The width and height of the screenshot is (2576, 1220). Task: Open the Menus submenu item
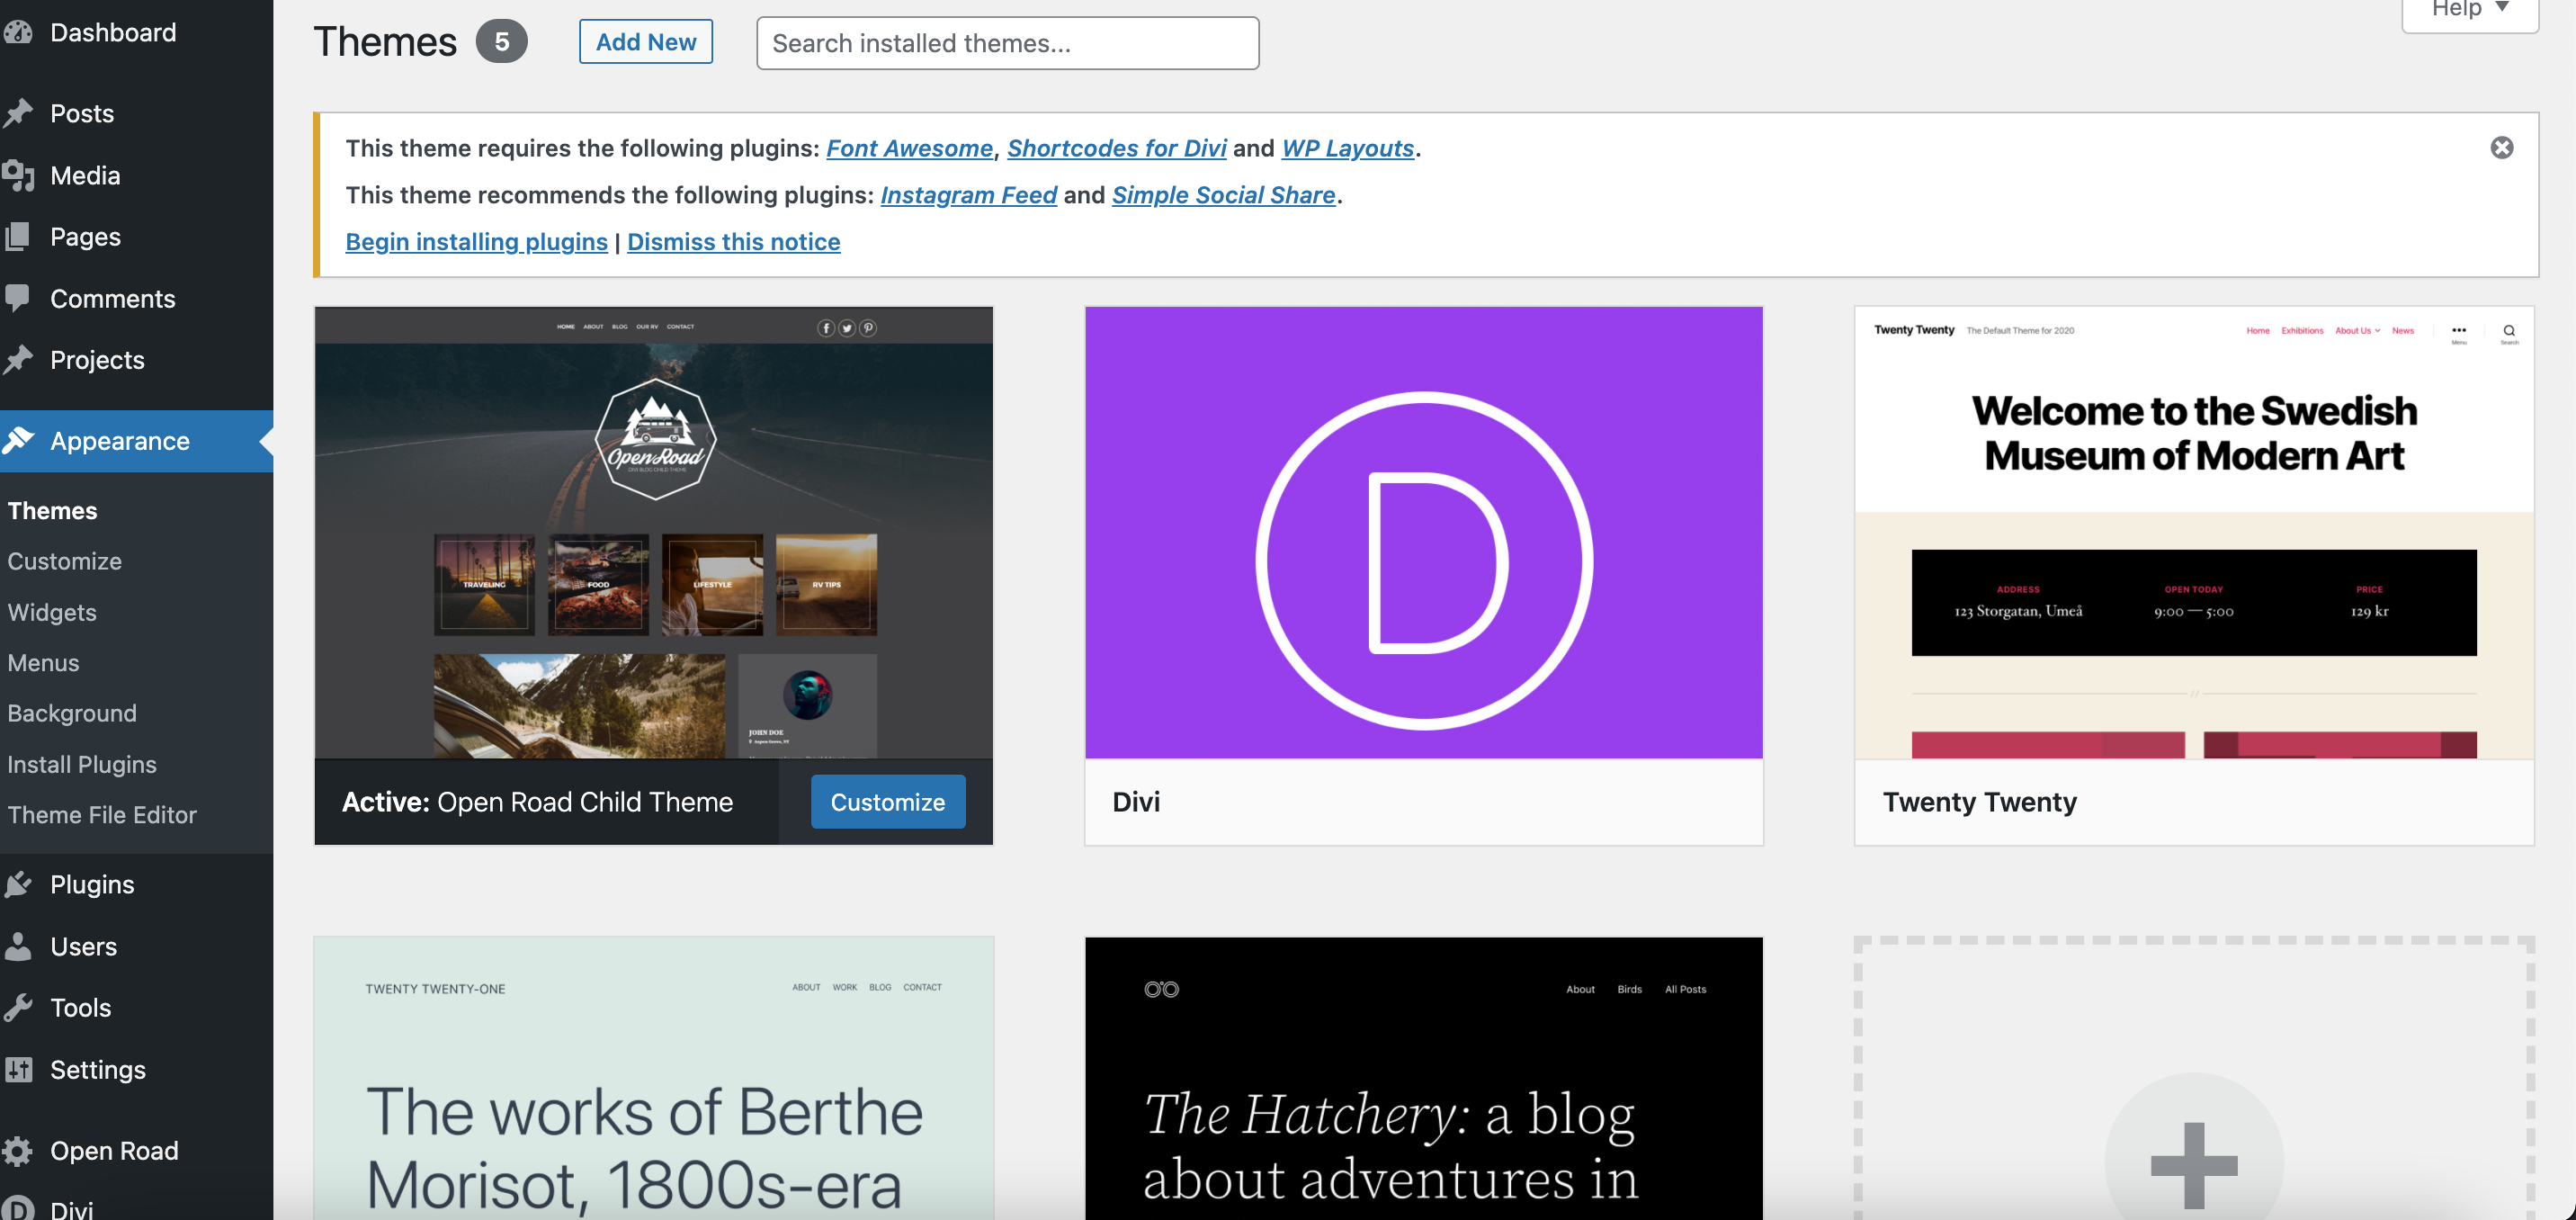[x=43, y=663]
